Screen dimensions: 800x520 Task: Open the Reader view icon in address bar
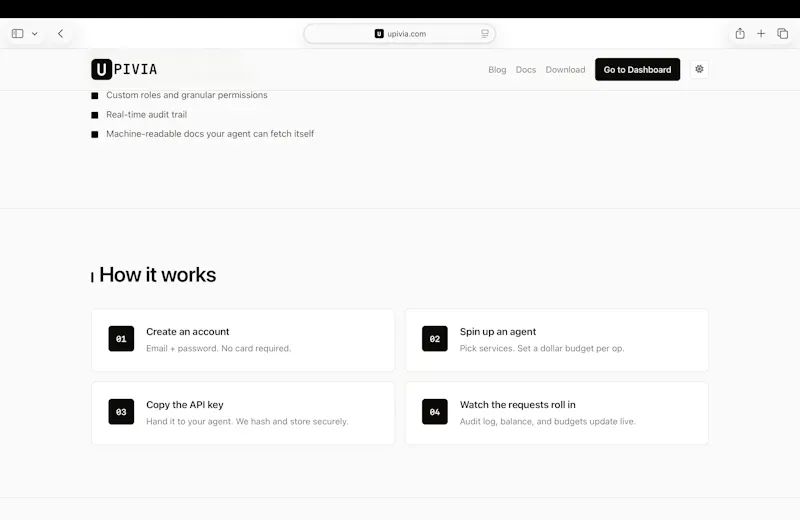[484, 34]
